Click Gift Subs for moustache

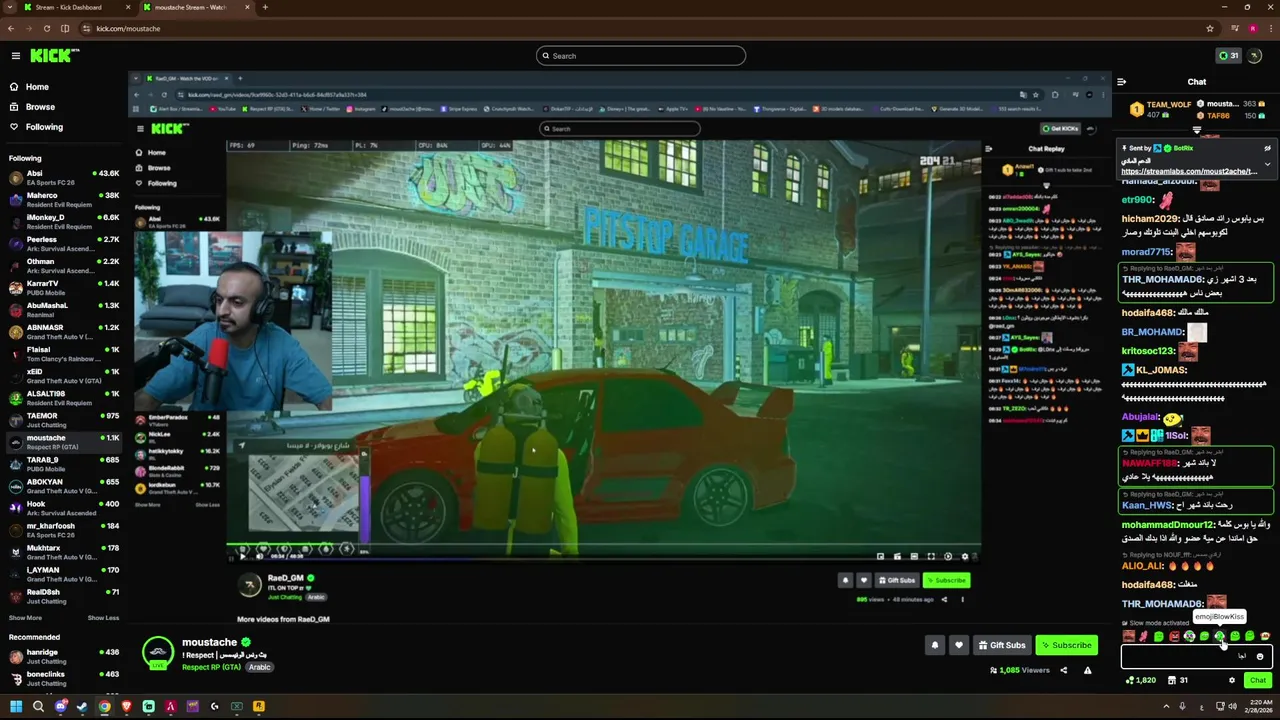click(x=1001, y=645)
